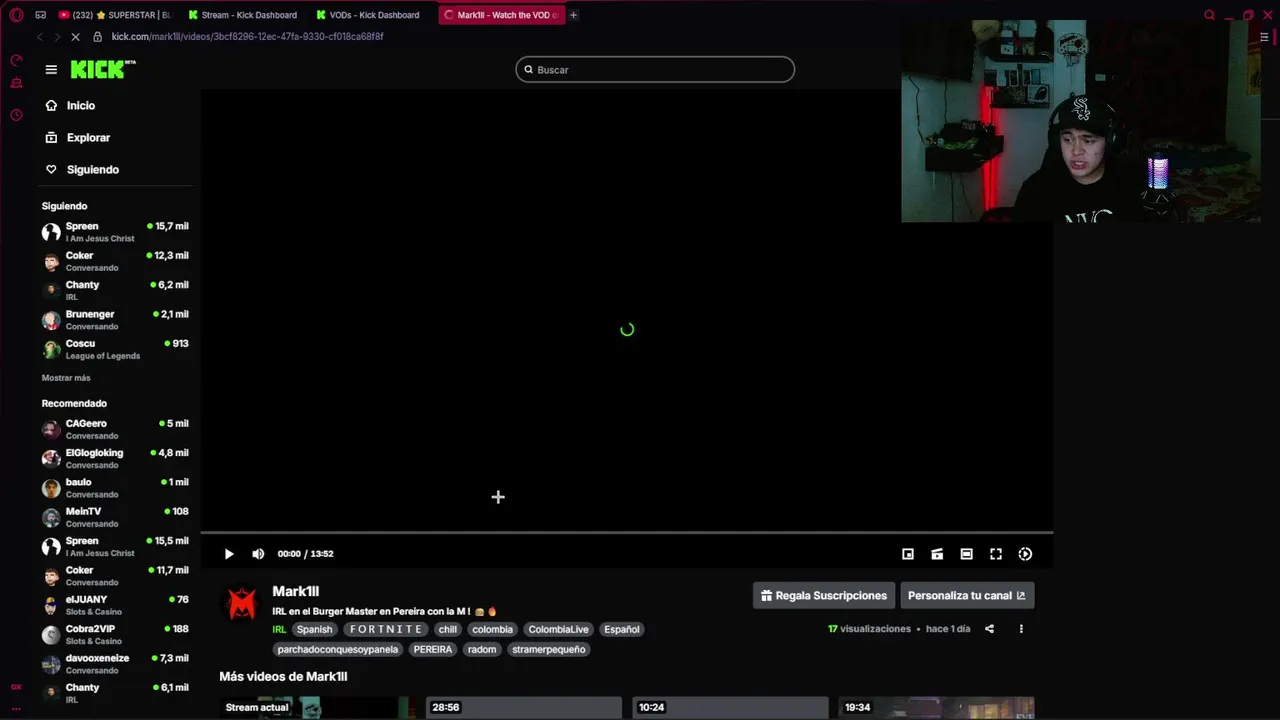Open Cobra2VIP recommended channel
Viewport: 1280px width, 720px height.
point(115,634)
